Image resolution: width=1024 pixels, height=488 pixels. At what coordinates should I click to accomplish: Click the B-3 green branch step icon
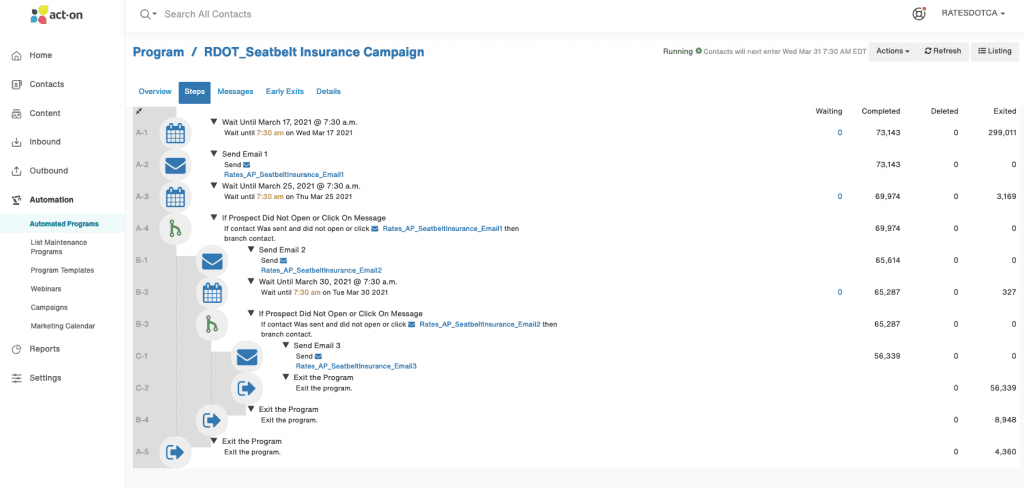coord(212,325)
